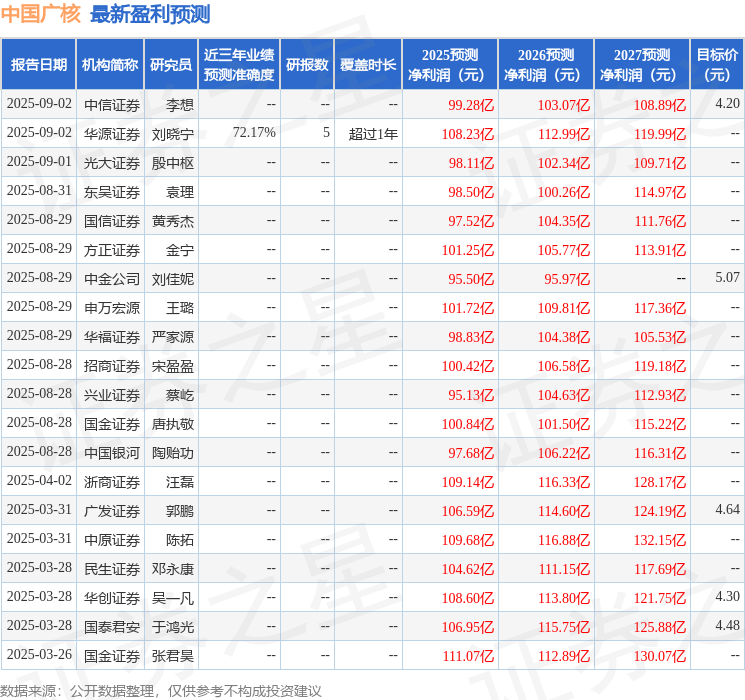Viewport: 745px width, 700px height.
Task: Select the 2025预测净利润 column header
Action: click(450, 65)
